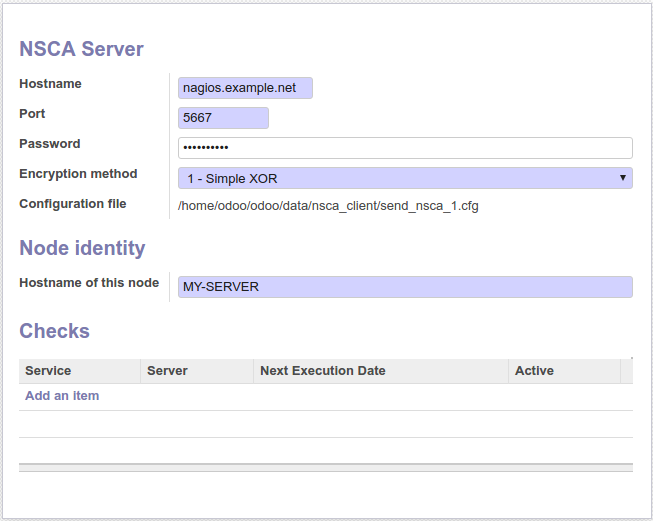
Task: Click the Node identity section heading
Action: 82,248
